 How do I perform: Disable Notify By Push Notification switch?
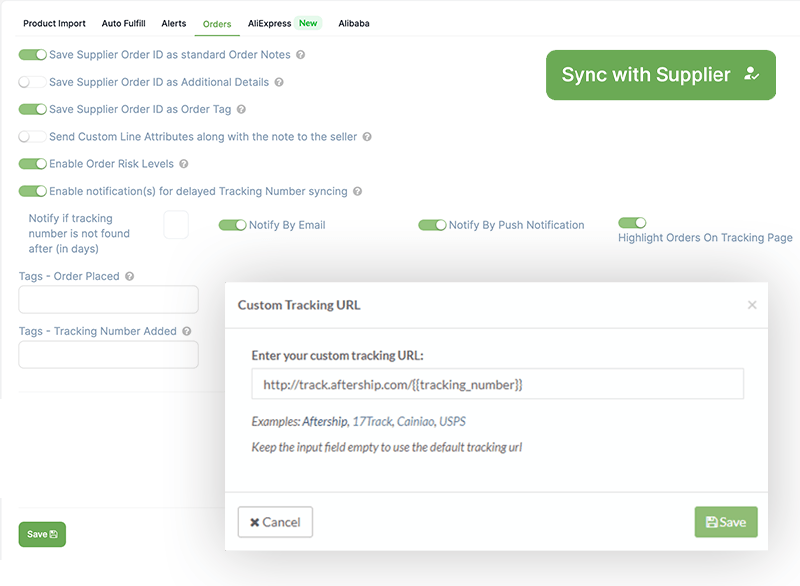(432, 225)
